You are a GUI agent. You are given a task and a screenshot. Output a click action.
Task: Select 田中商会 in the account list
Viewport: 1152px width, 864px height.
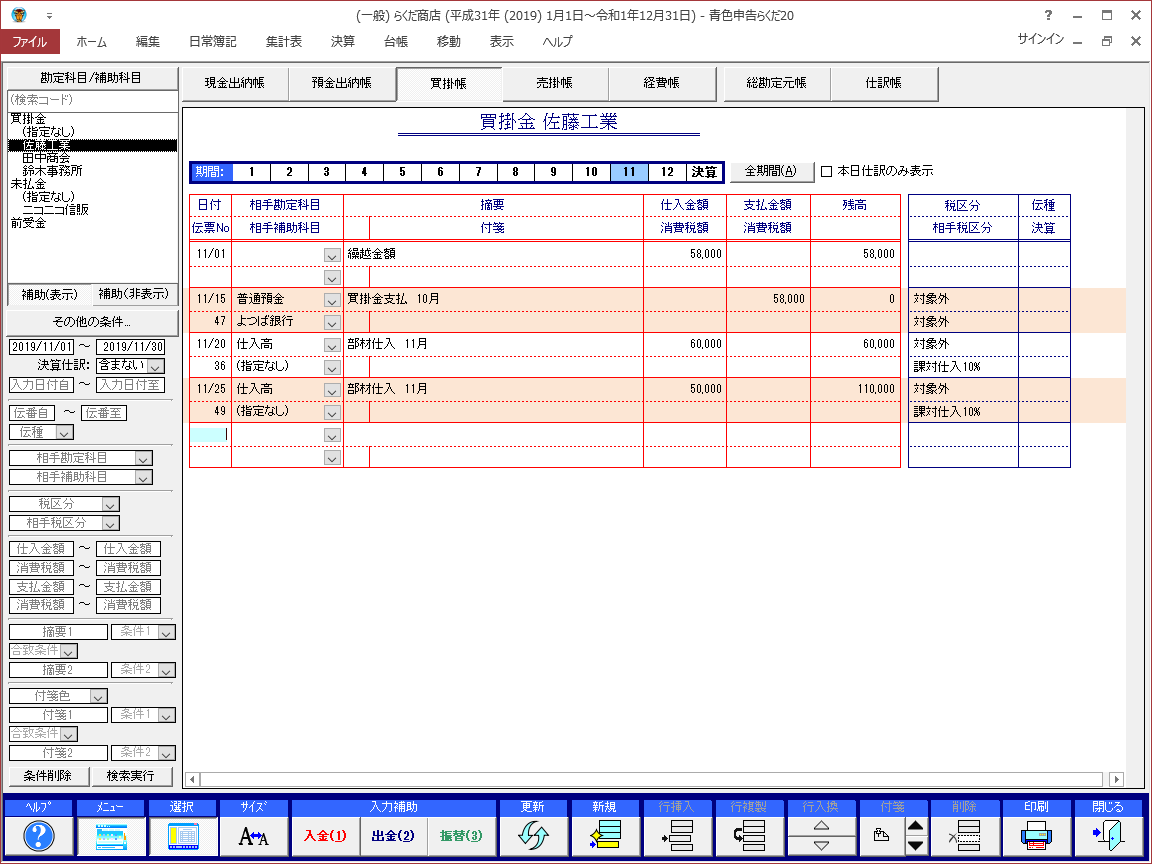pos(46,158)
